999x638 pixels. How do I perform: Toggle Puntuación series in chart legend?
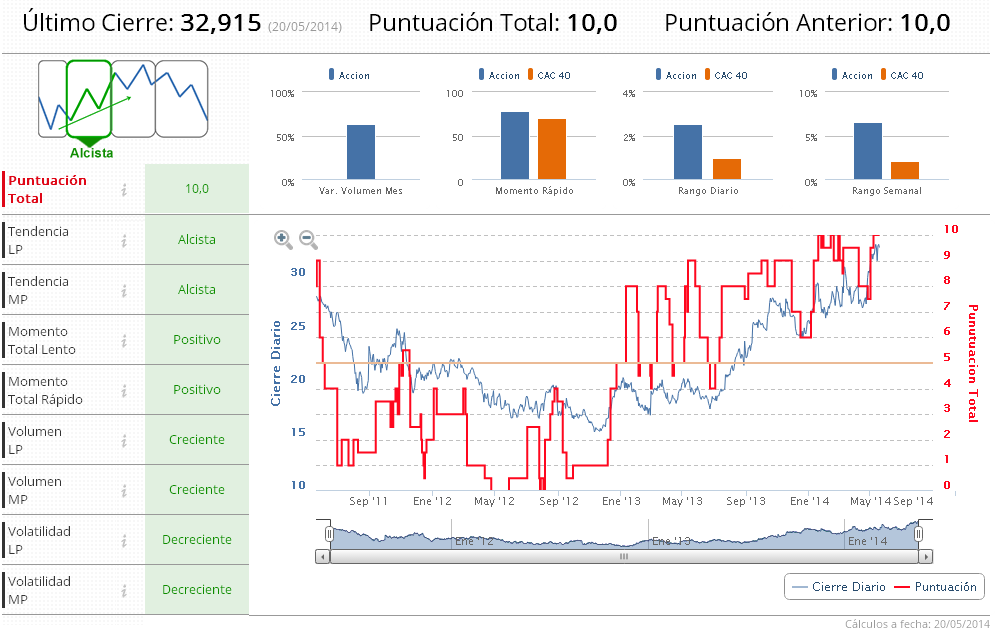click(936, 587)
